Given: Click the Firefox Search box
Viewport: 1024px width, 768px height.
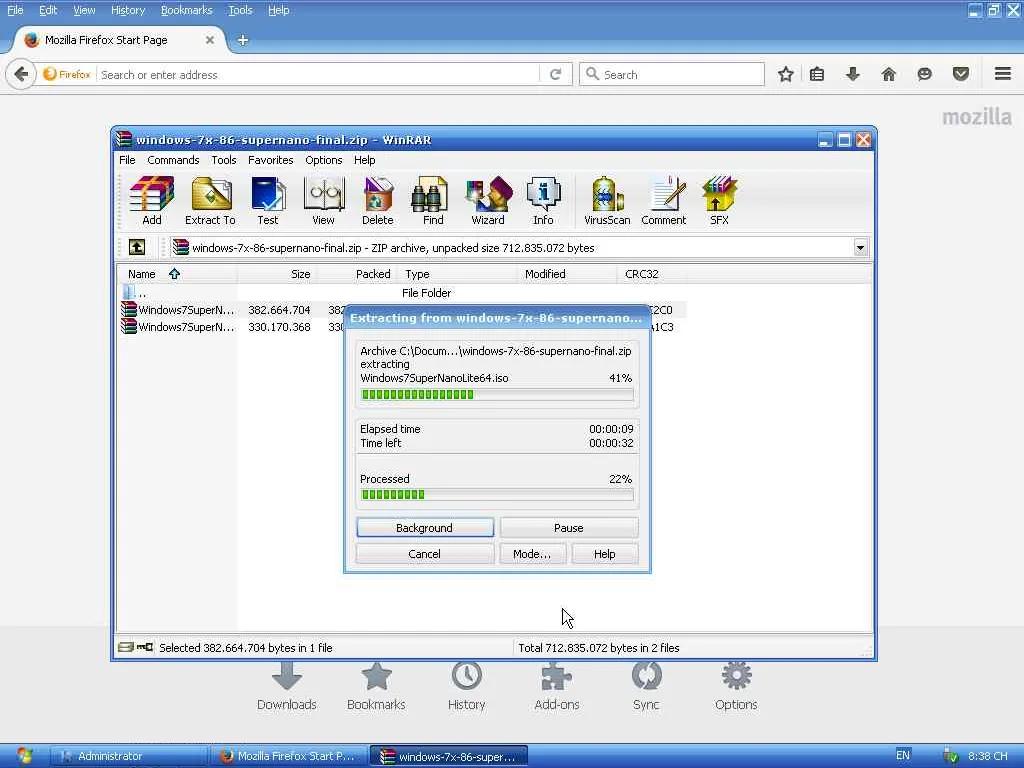Looking at the screenshot, I should [672, 74].
